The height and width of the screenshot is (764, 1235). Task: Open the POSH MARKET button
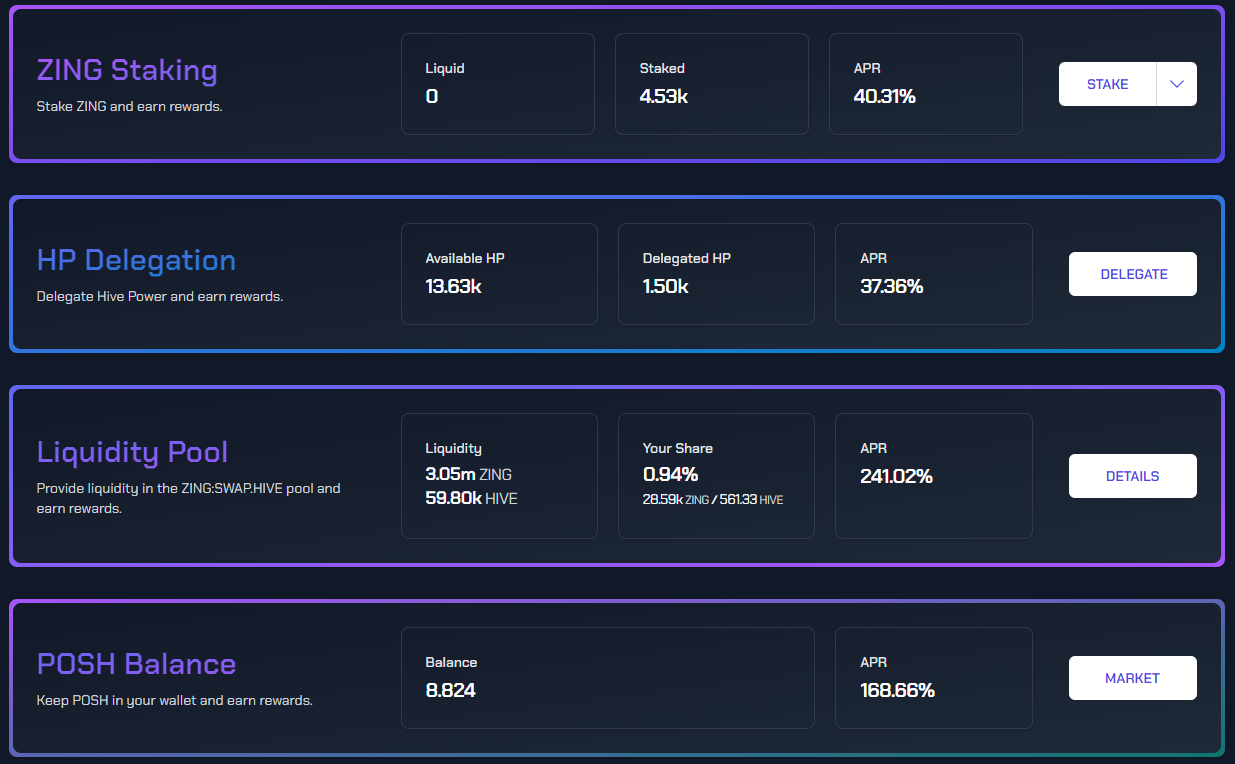[x=1133, y=678]
